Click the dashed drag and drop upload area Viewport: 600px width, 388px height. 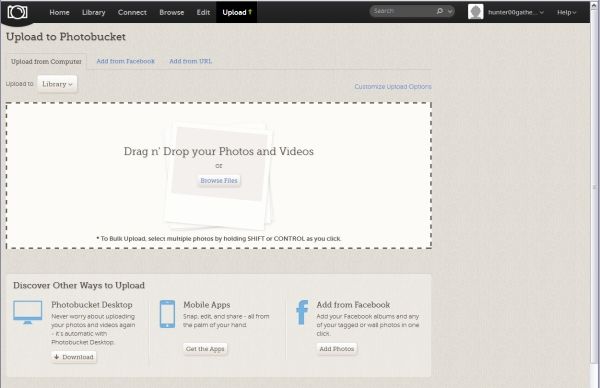(219, 176)
